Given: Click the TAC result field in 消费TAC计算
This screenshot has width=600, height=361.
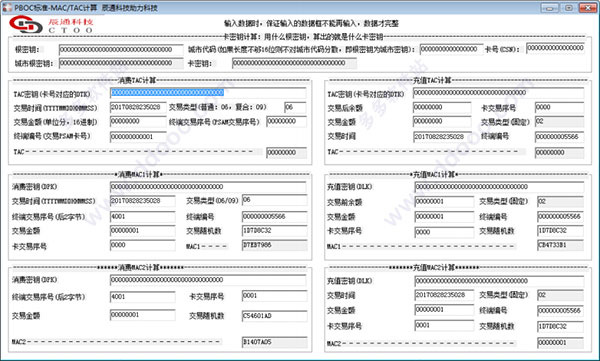Looking at the screenshot, I should click(286, 153).
